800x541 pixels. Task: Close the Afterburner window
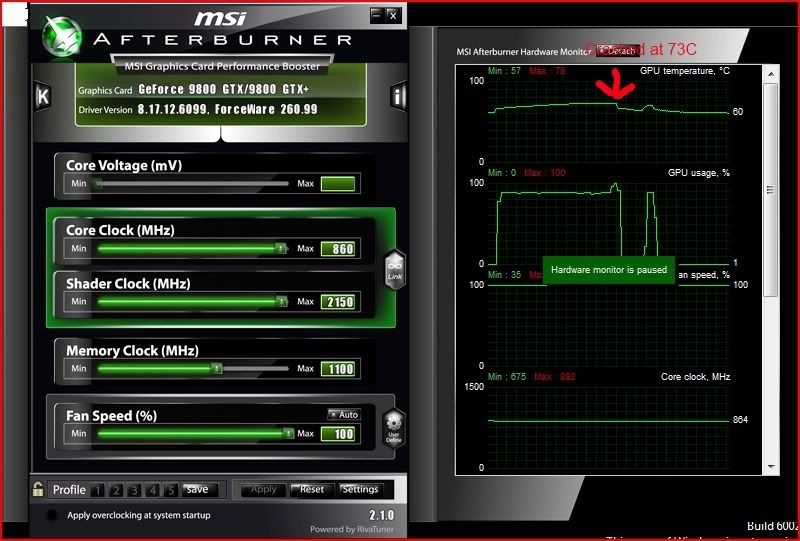(x=392, y=15)
